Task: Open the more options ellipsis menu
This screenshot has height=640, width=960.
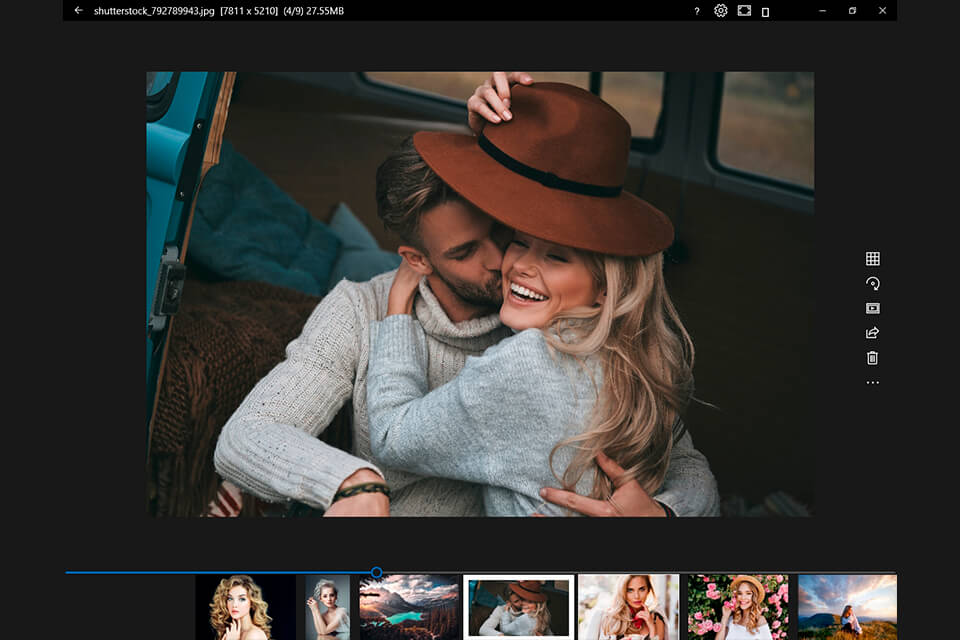Action: (872, 381)
